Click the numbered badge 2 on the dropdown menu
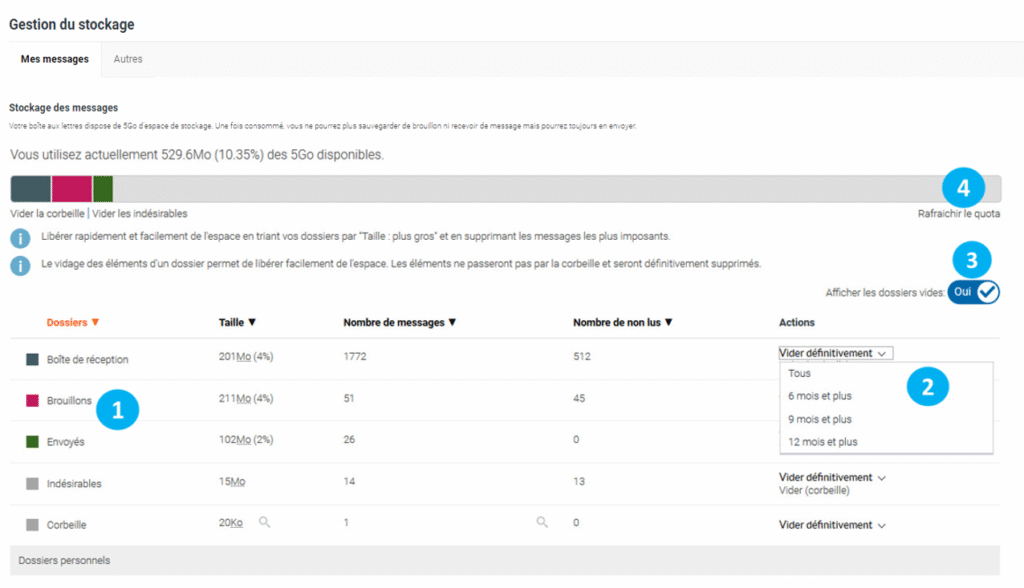Screen dimensions: 1024x588 pos(928,385)
